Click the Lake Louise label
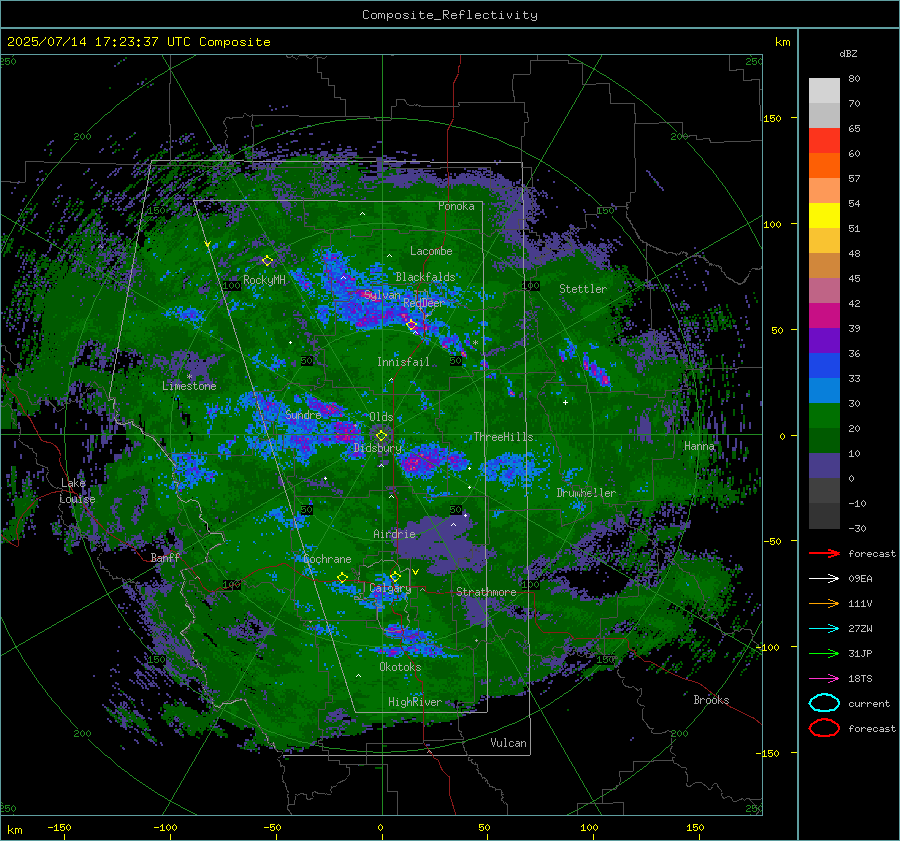 pos(77,491)
